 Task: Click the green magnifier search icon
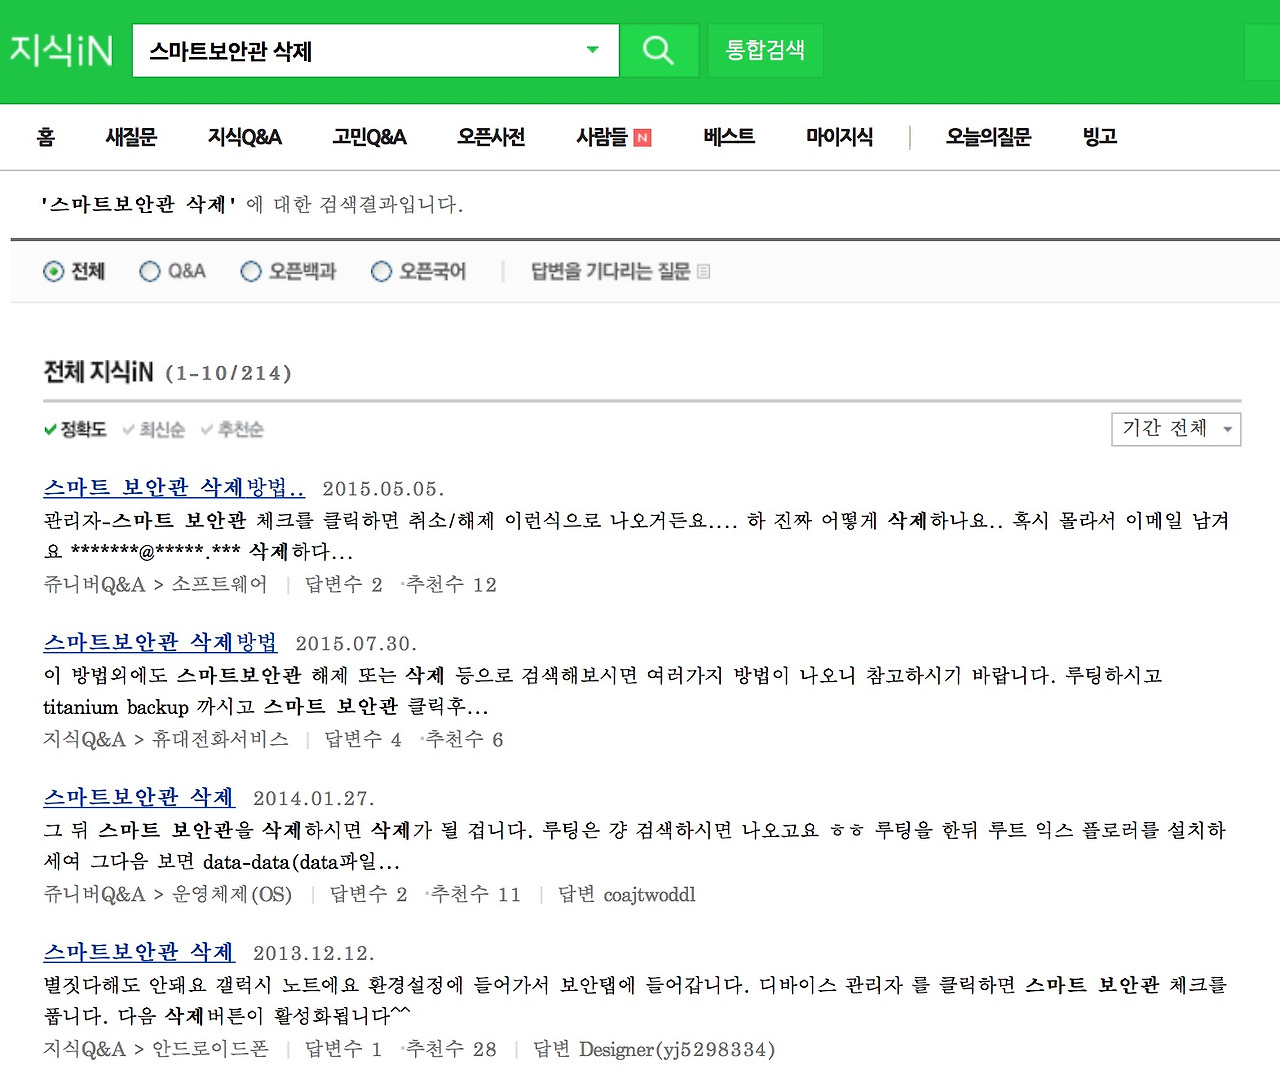point(658,50)
